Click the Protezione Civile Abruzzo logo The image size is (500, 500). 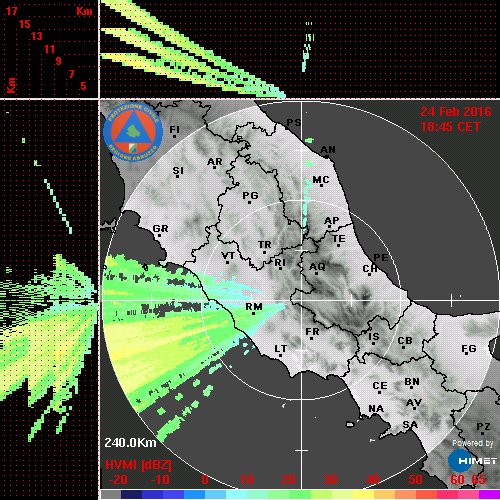(133, 132)
